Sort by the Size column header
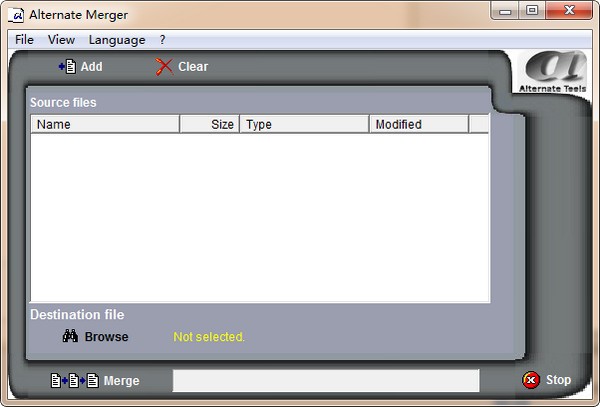Image resolution: width=600 pixels, height=407 pixels. (210, 124)
